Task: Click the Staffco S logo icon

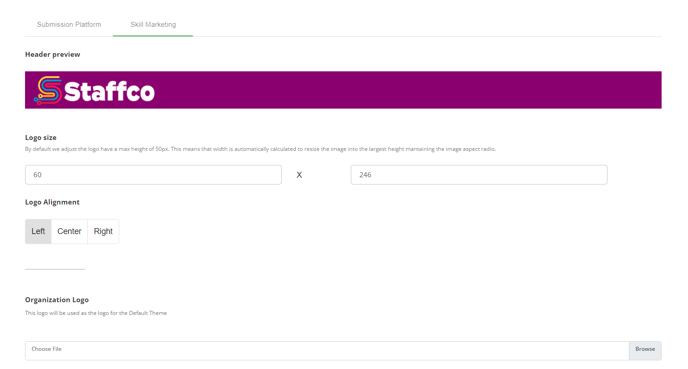Action: pos(48,90)
